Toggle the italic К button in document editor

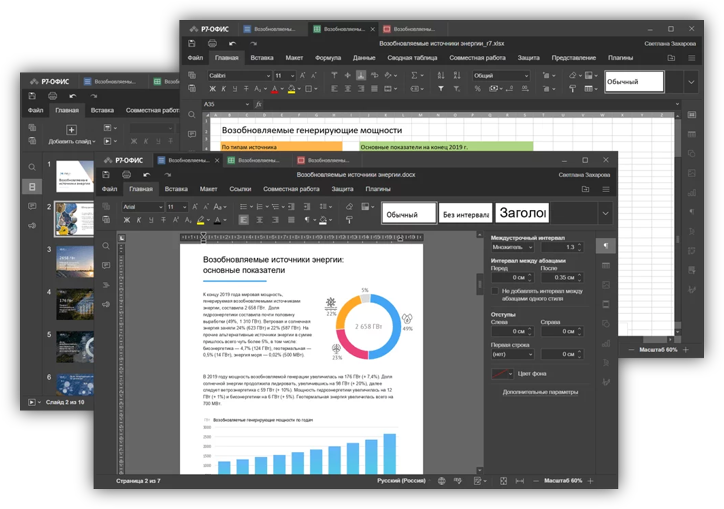pos(141,220)
